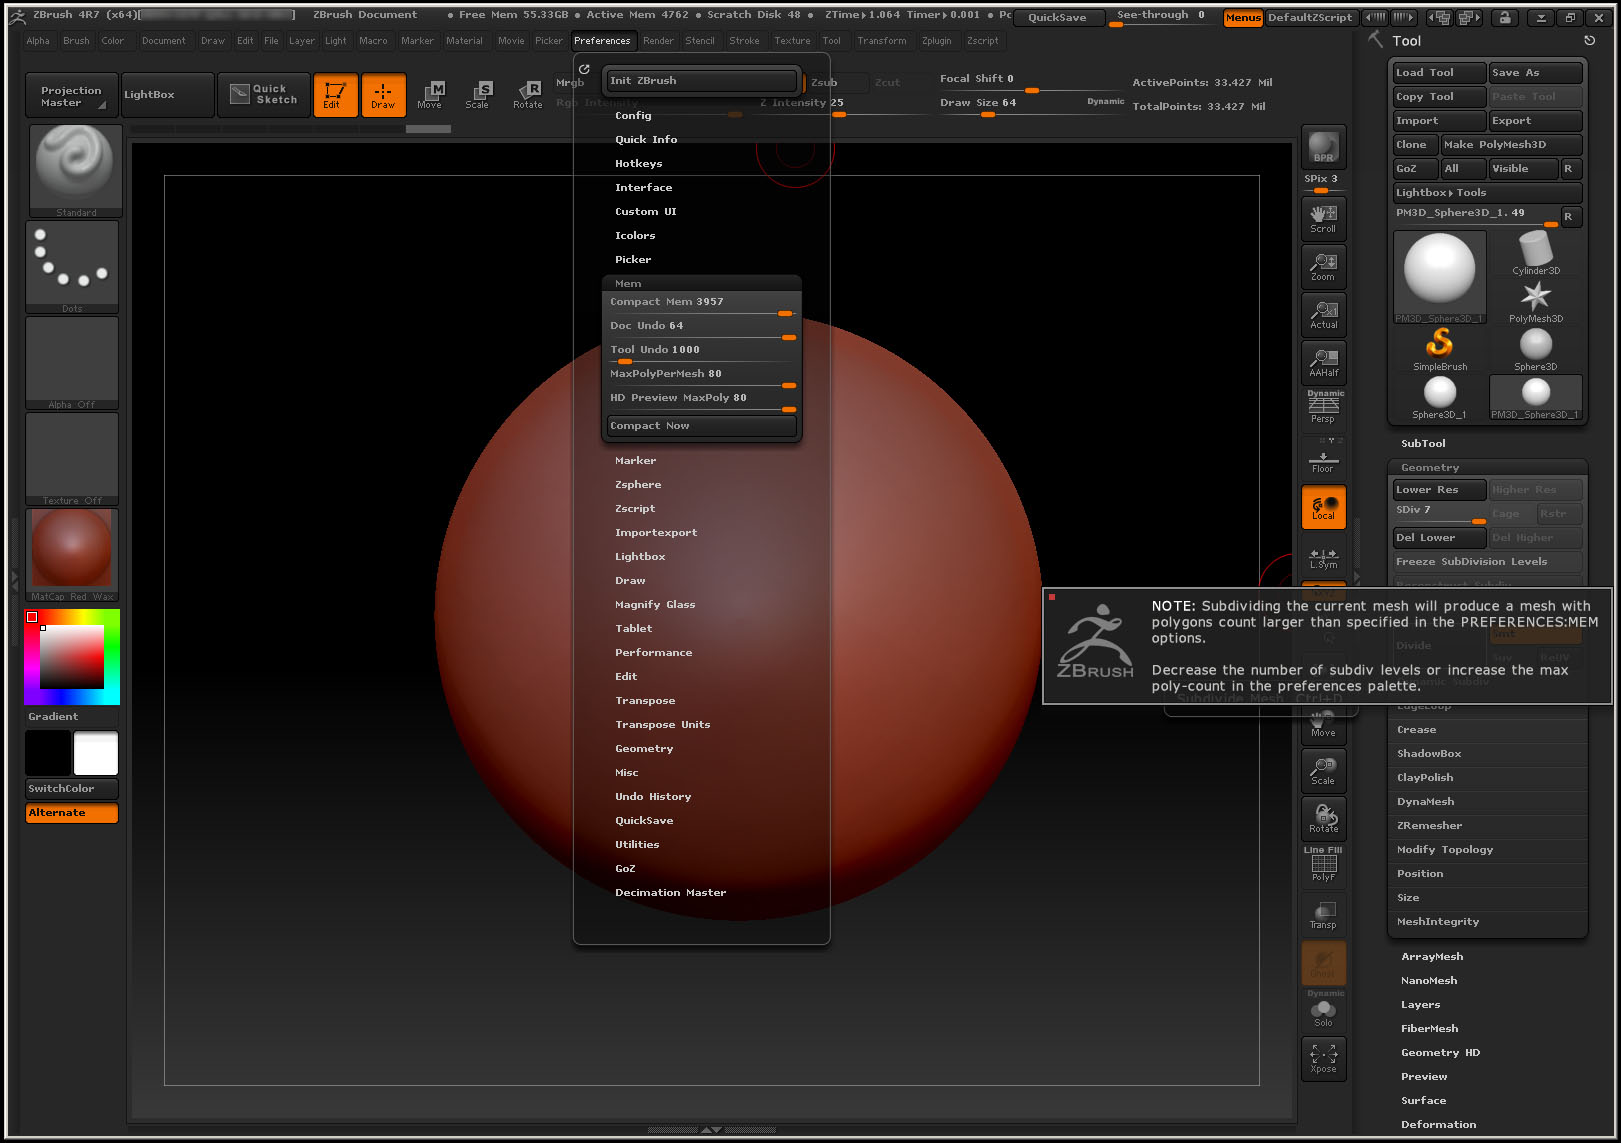Select the Cylinder3D tool thumbnail
The width and height of the screenshot is (1621, 1143).
point(1536,253)
